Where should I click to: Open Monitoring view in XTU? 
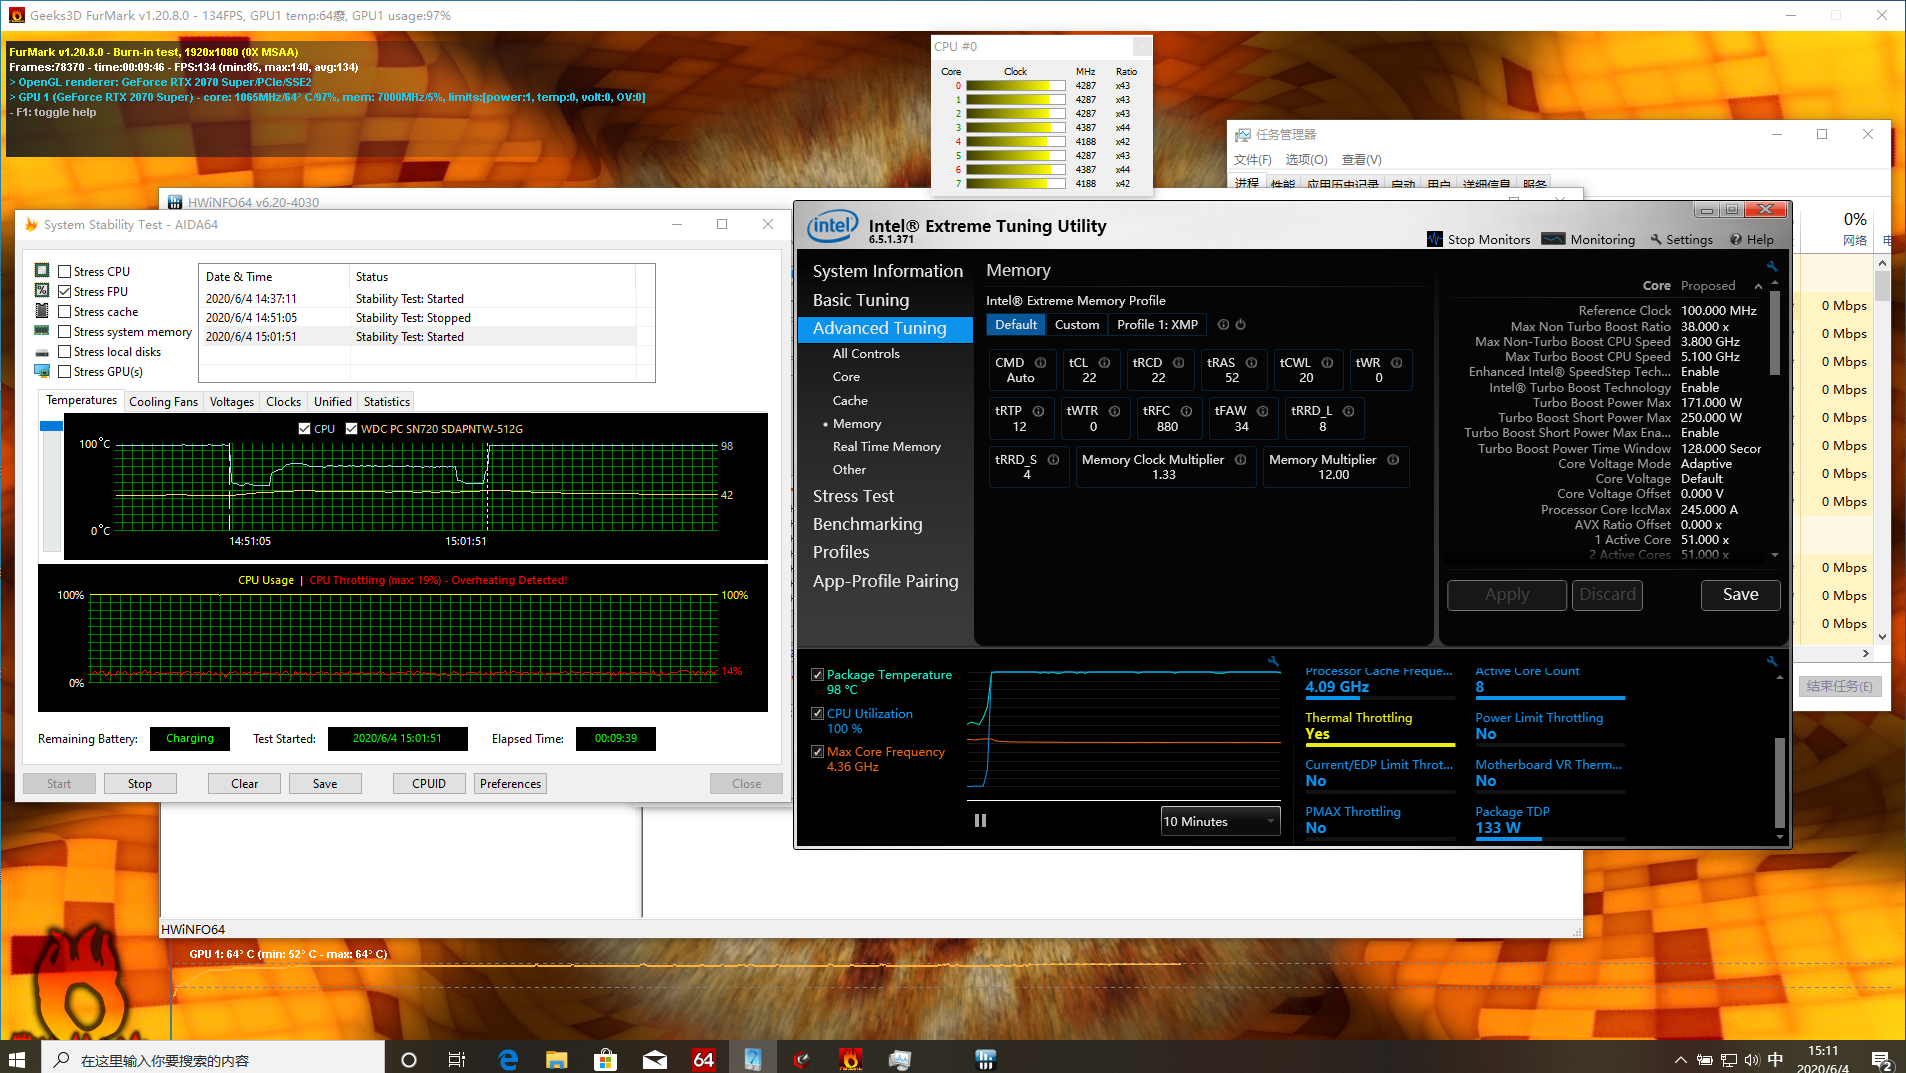1588,239
